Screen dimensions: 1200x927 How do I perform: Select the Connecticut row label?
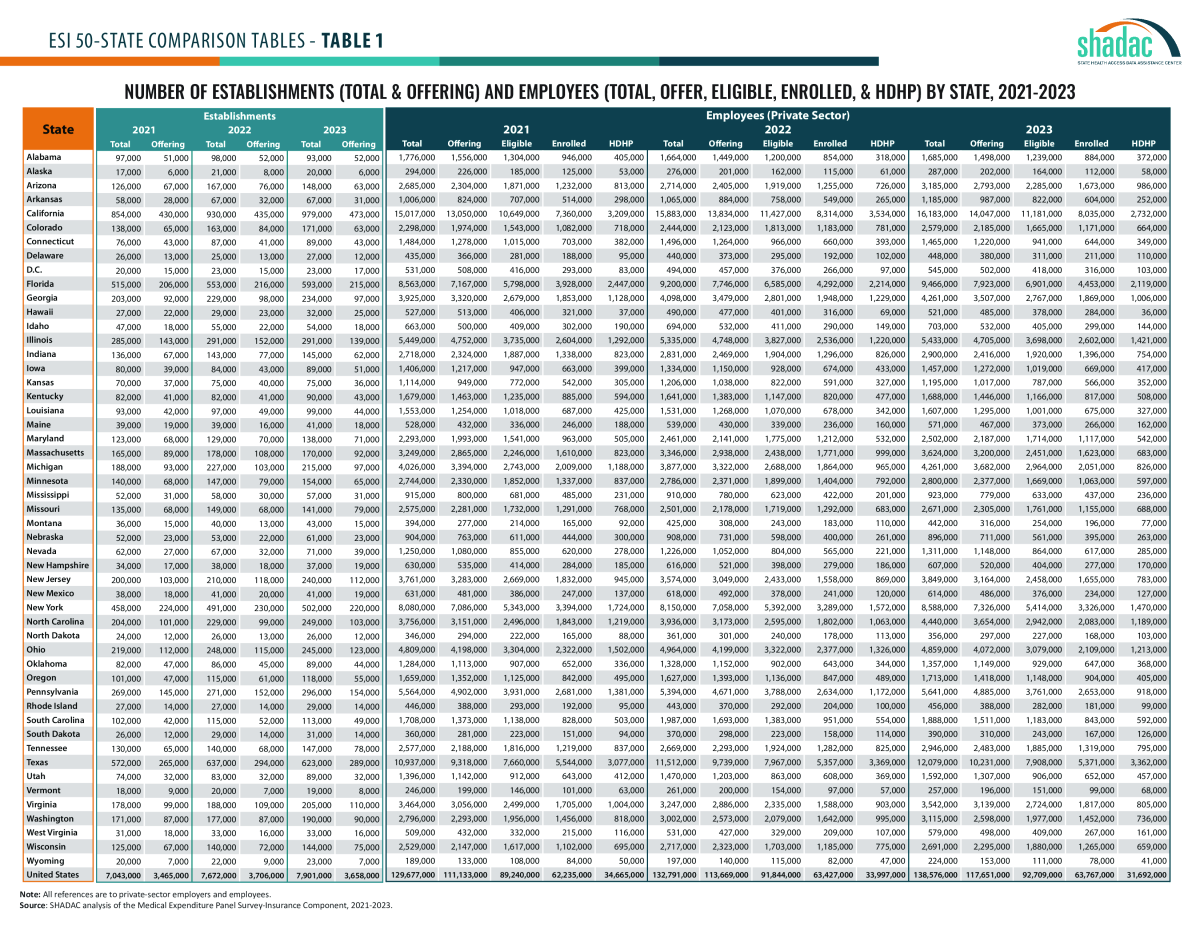coord(50,241)
